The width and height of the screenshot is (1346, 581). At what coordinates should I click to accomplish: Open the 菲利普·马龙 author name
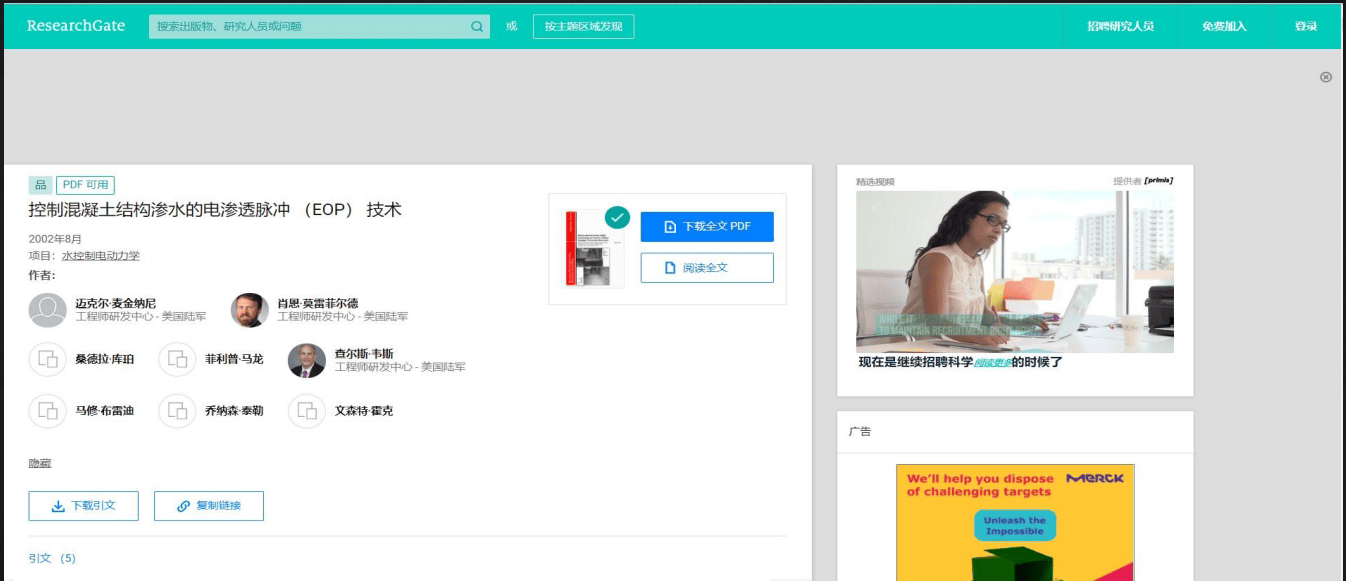click(x=234, y=359)
